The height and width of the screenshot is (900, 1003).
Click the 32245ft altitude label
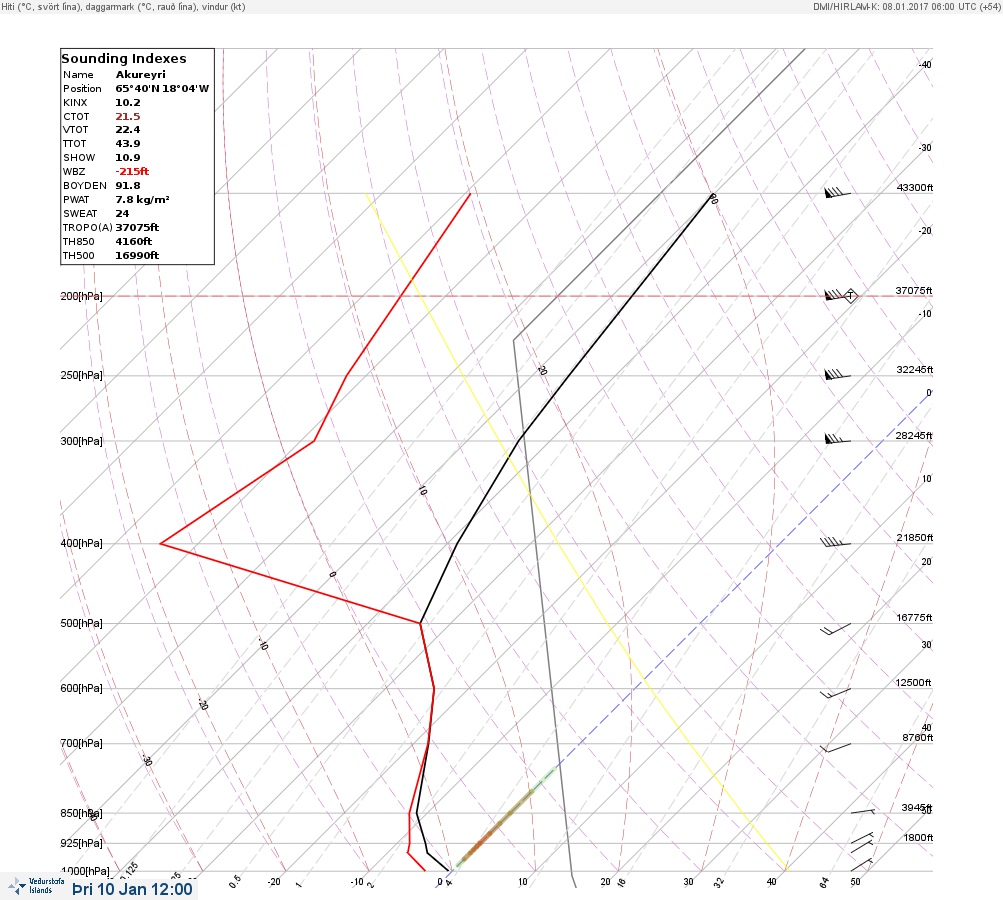pyautogui.click(x=915, y=370)
